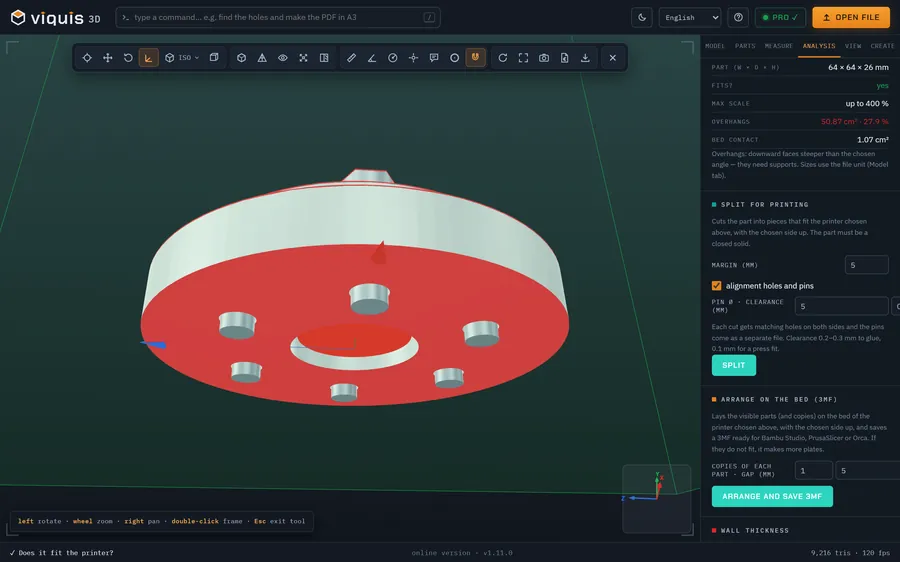Image resolution: width=900 pixels, height=562 pixels.
Task: Click the overlapping cubes projection icon
Action: (x=214, y=57)
